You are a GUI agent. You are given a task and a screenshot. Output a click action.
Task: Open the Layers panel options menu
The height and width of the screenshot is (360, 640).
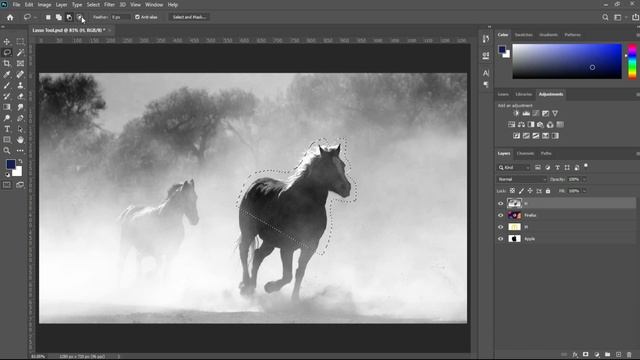coord(638,153)
